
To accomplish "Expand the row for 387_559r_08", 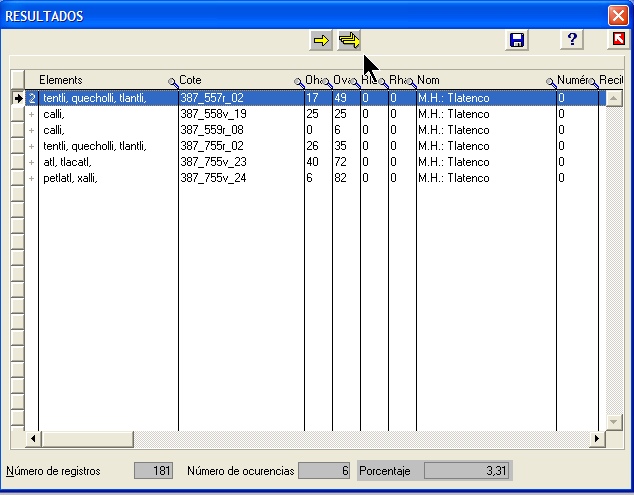I will coord(31,131).
